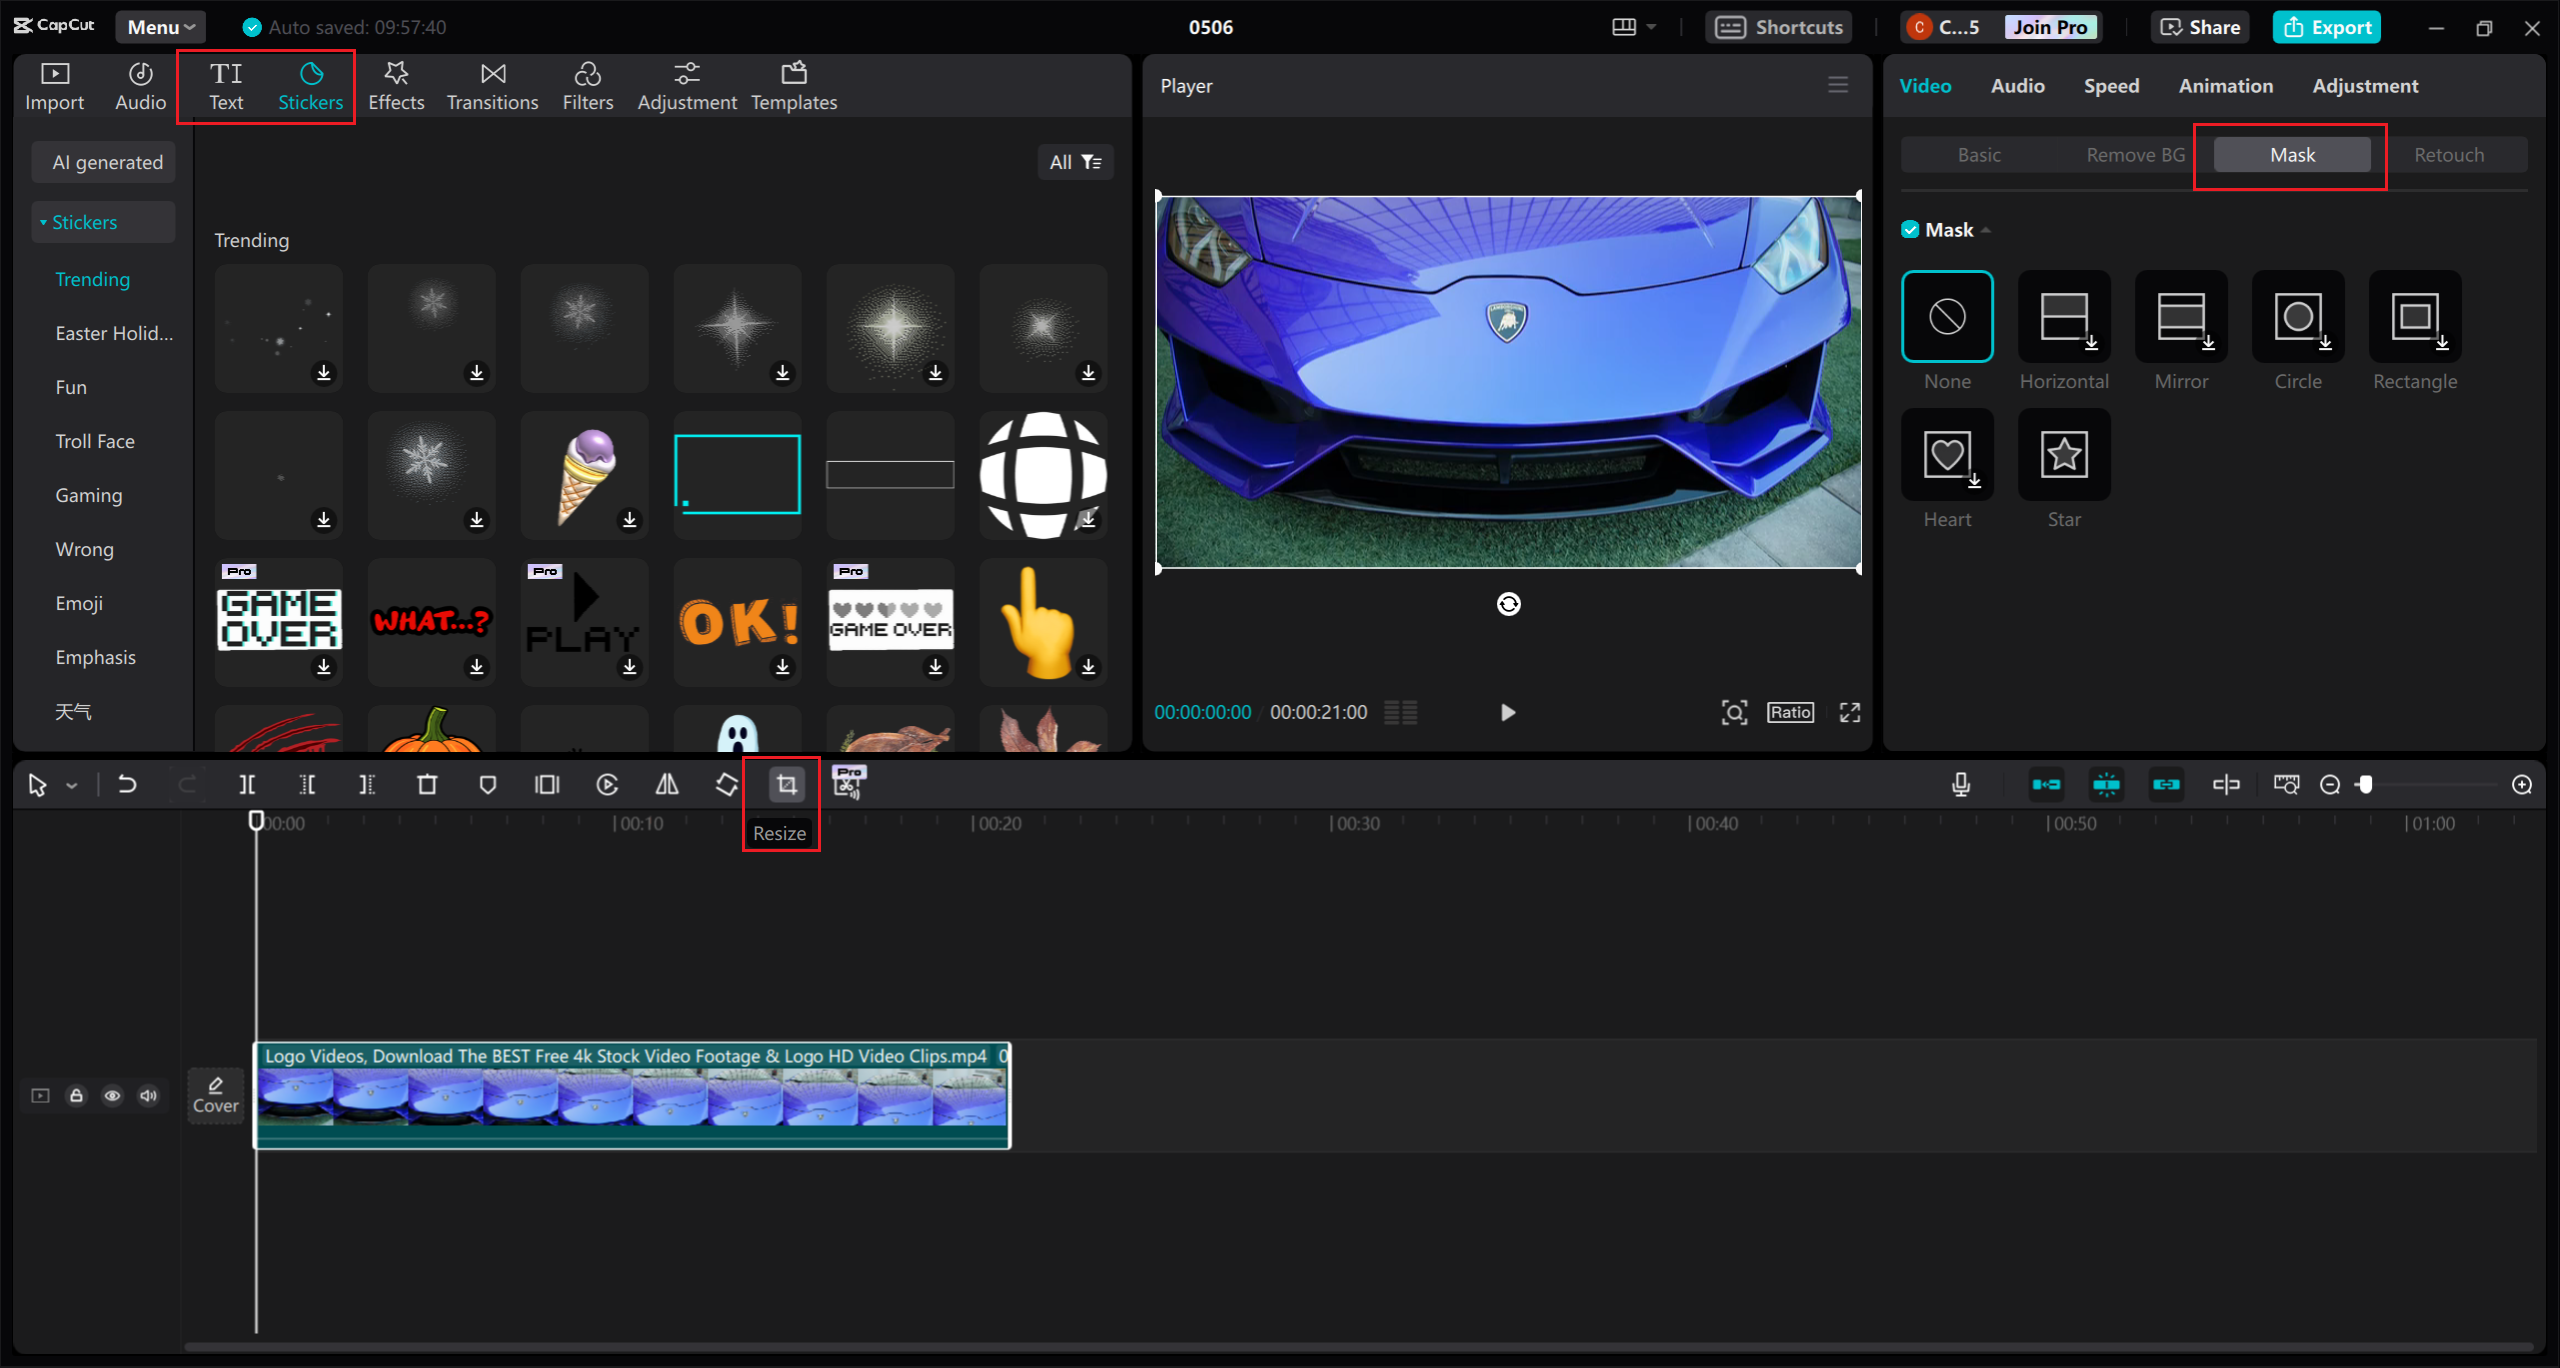Click the fullscreen preview icon in Player
Viewport: 2560px width, 1368px height.
[1850, 712]
